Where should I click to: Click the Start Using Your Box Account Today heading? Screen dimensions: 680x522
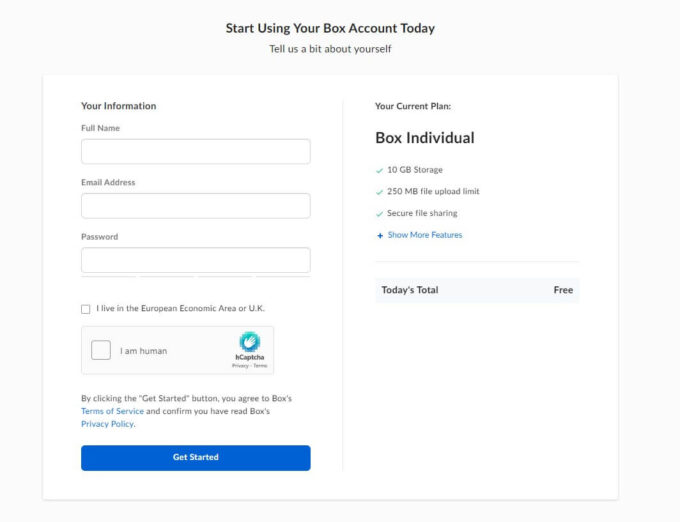[330, 28]
